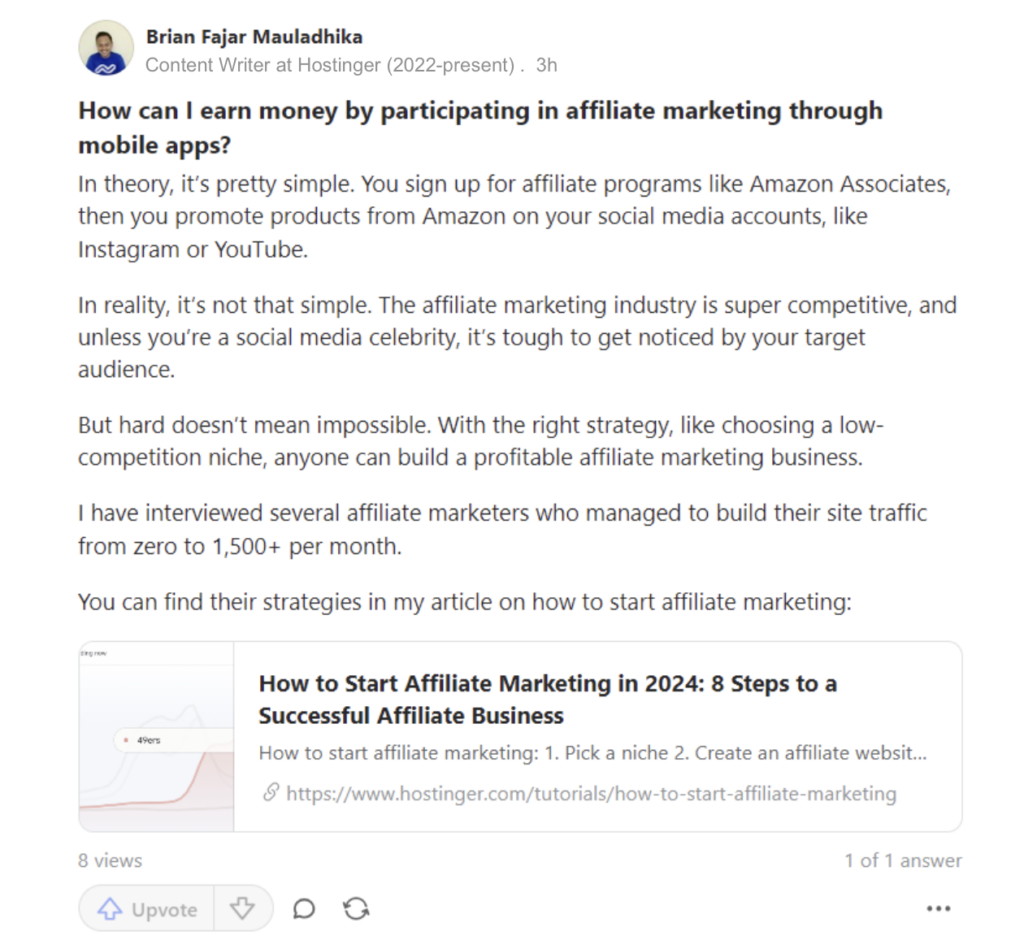Open the three-dot more options menu

pos(938,908)
